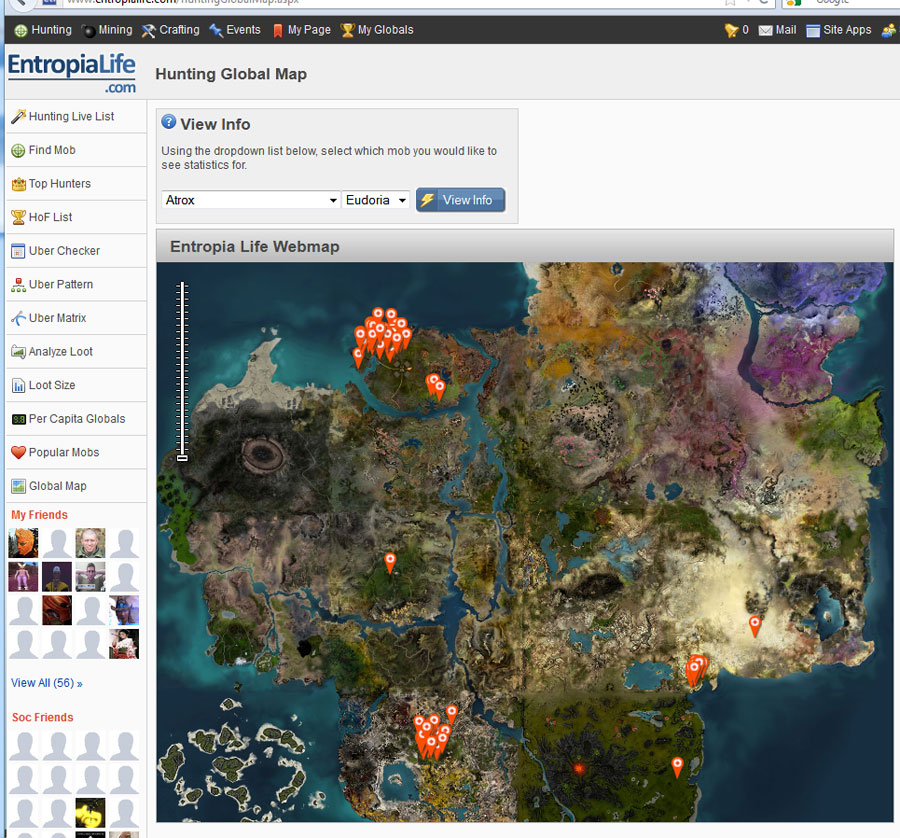Open Uber Pattern from the sidebar
Screen dimensions: 900x838
click(x=76, y=285)
